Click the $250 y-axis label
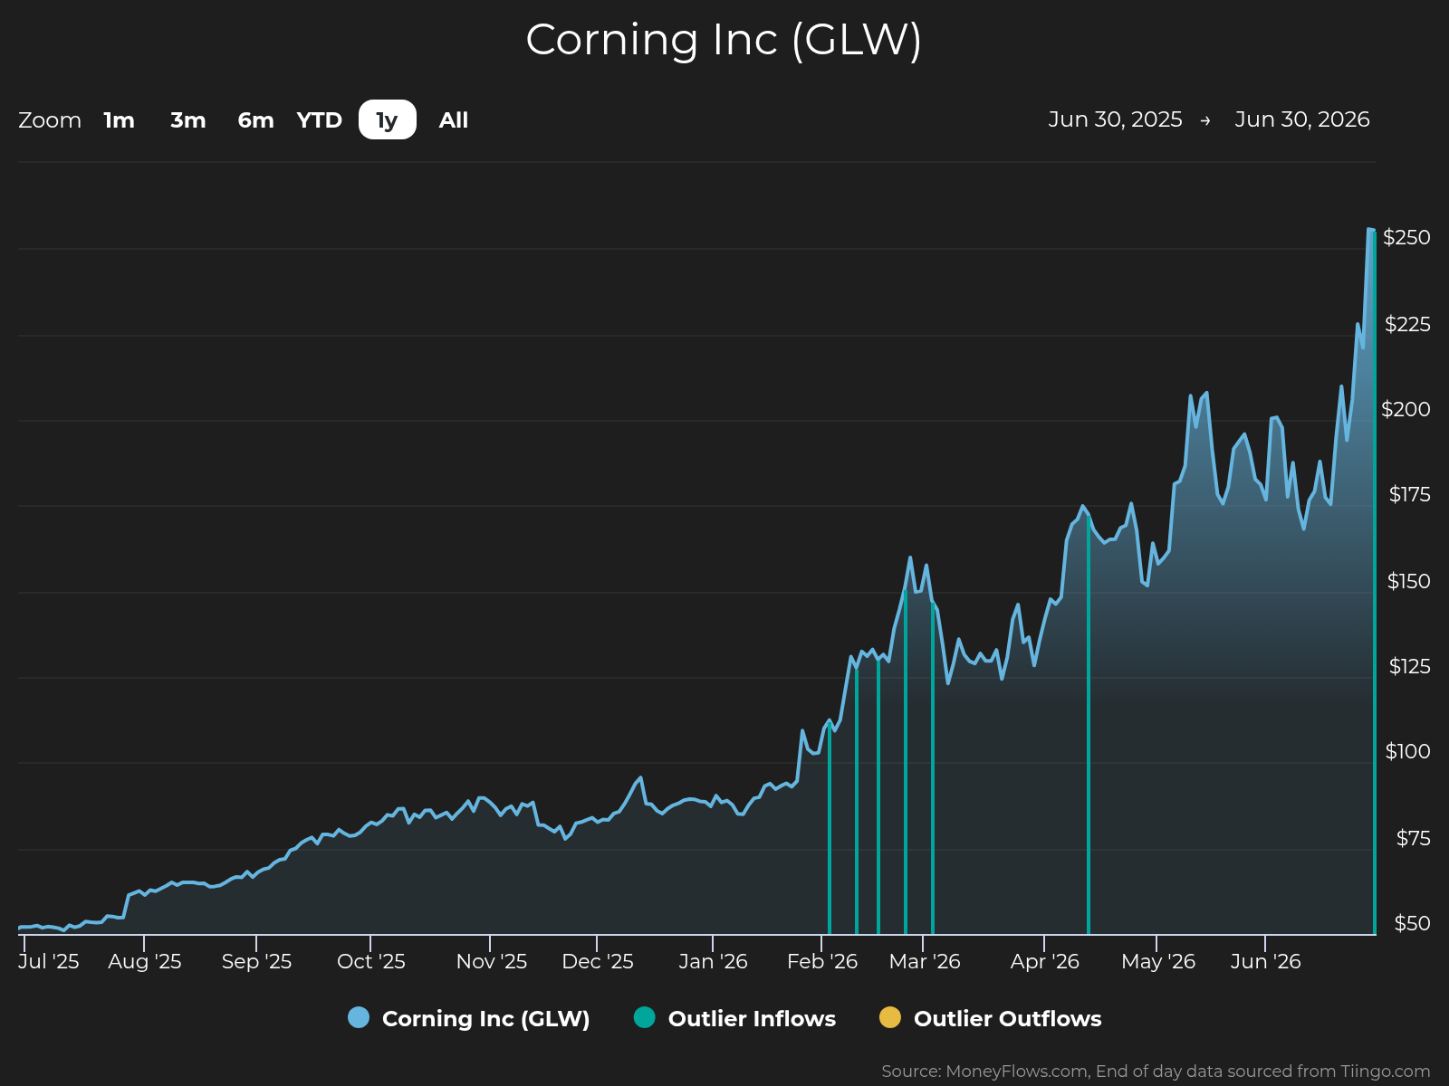1449x1086 pixels. pos(1406,237)
